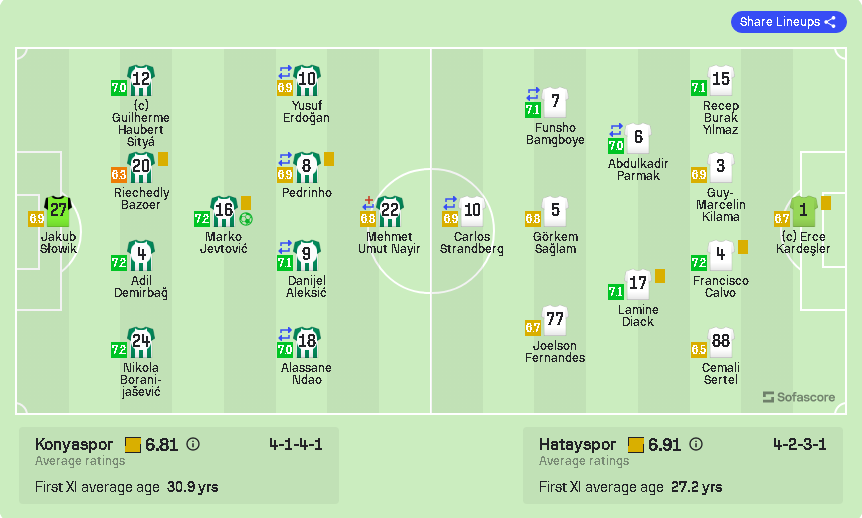Click Mehmet Umut Nayir's number 22 shirt
The image size is (862, 518).
coord(390,211)
